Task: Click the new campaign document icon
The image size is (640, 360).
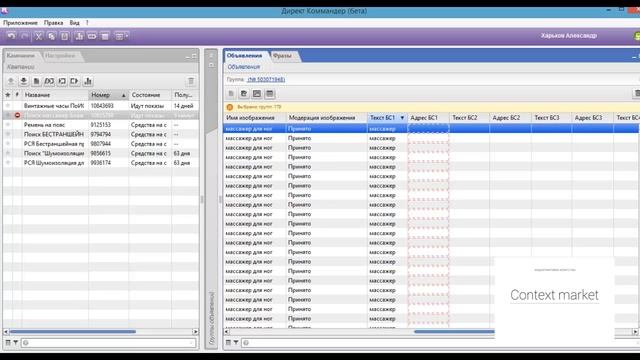Action: coord(36,81)
